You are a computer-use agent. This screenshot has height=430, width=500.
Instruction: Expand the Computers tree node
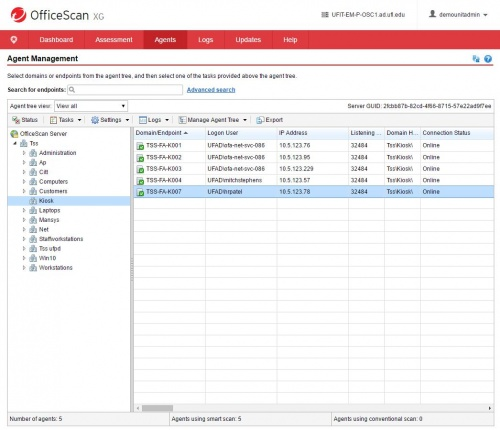click(x=24, y=182)
